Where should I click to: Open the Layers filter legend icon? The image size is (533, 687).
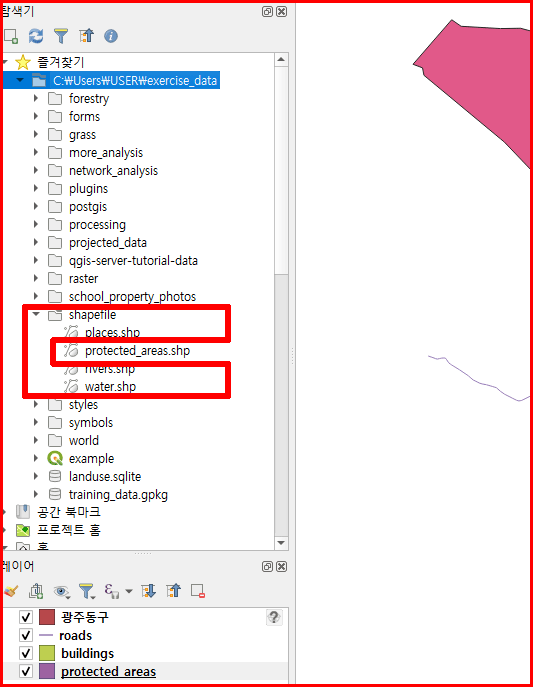pyautogui.click(x=87, y=591)
